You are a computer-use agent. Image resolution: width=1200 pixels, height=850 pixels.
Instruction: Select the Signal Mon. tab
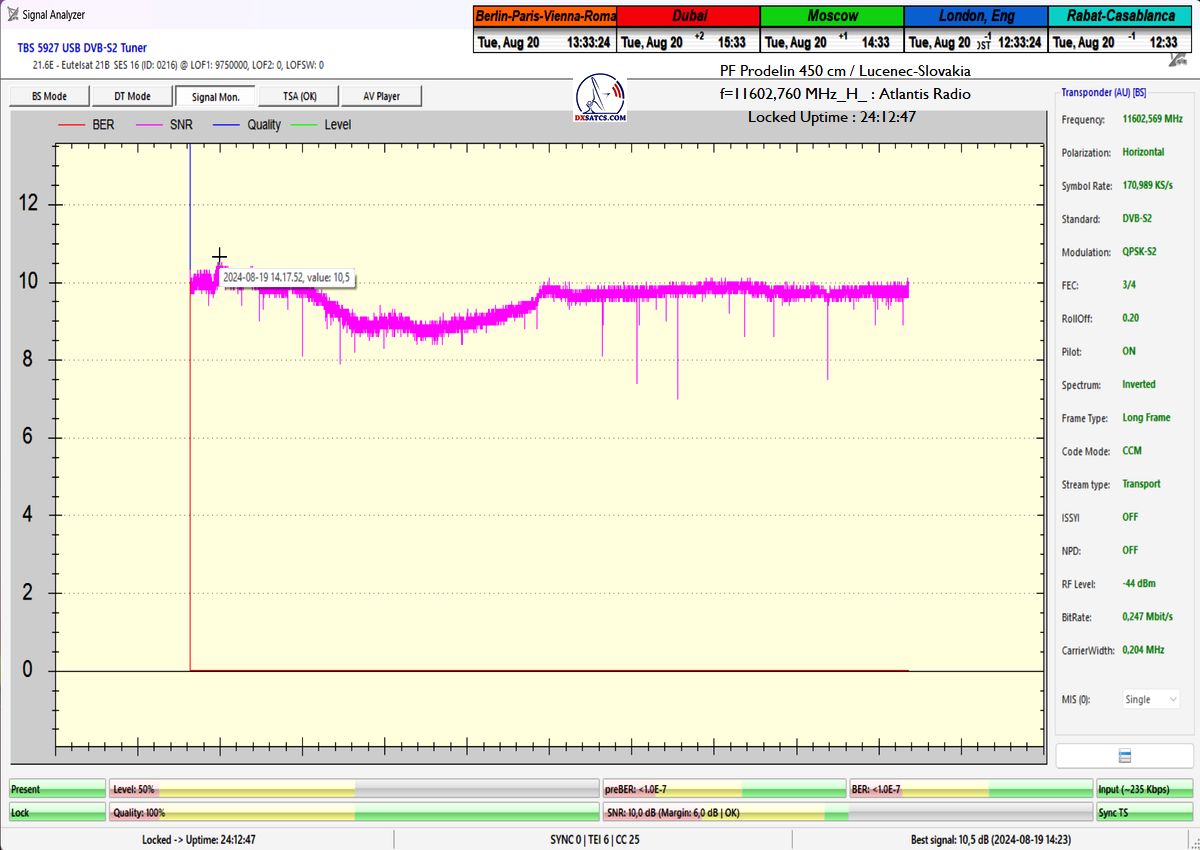[215, 96]
